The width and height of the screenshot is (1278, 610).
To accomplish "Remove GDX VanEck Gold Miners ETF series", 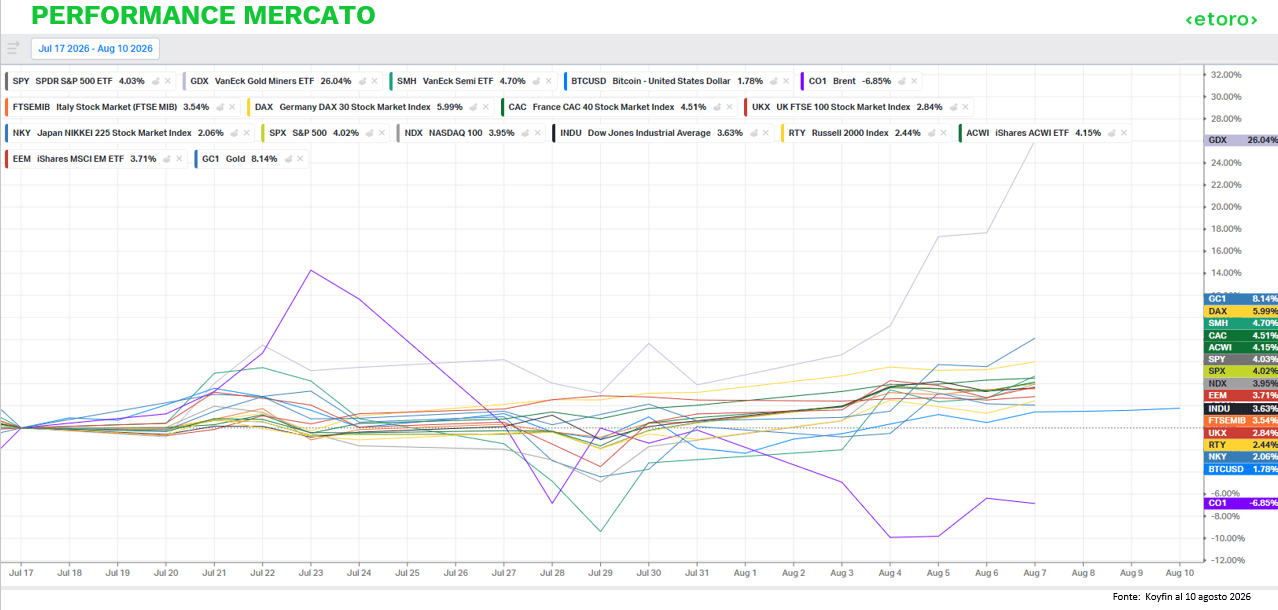I will click(x=375, y=81).
